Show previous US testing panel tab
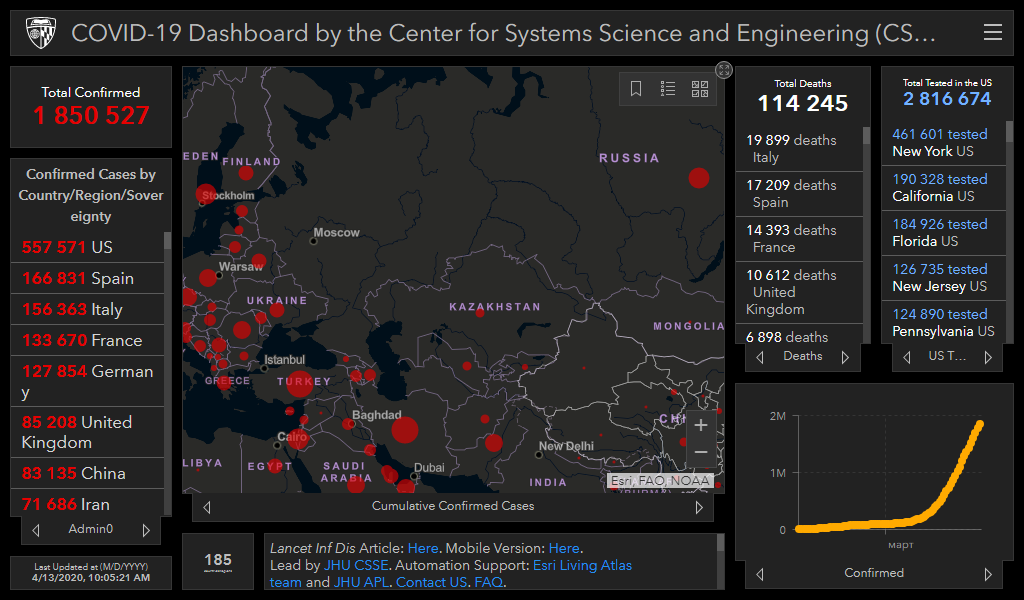 tap(907, 357)
